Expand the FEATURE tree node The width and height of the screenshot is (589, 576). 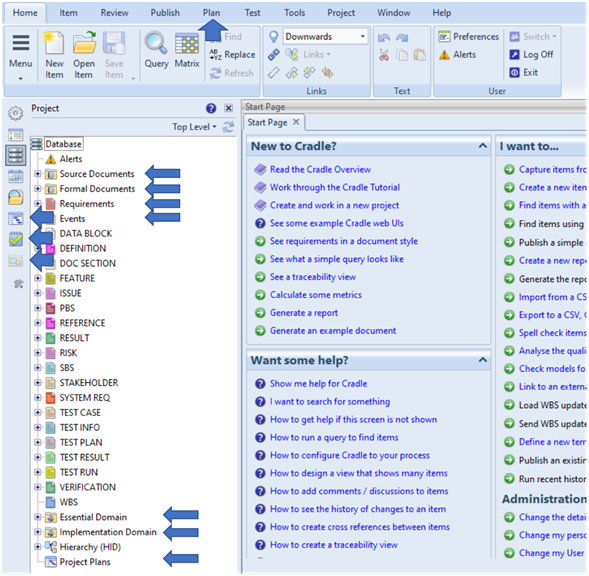(x=38, y=278)
